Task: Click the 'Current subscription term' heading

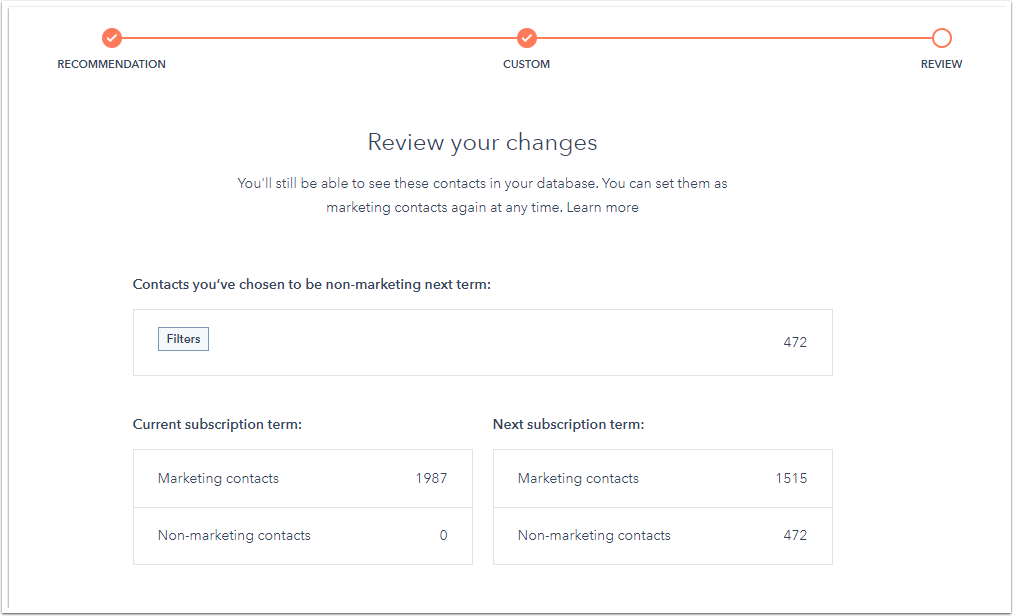Action: (x=217, y=424)
